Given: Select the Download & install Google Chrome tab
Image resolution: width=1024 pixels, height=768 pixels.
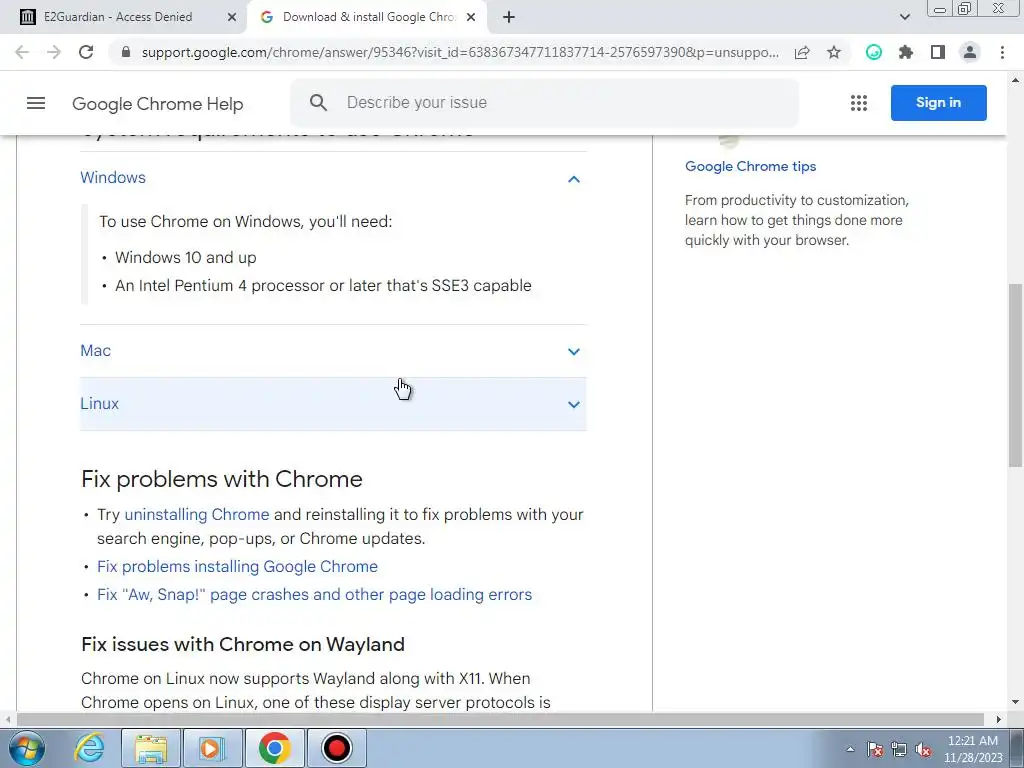Looking at the screenshot, I should pos(368,17).
